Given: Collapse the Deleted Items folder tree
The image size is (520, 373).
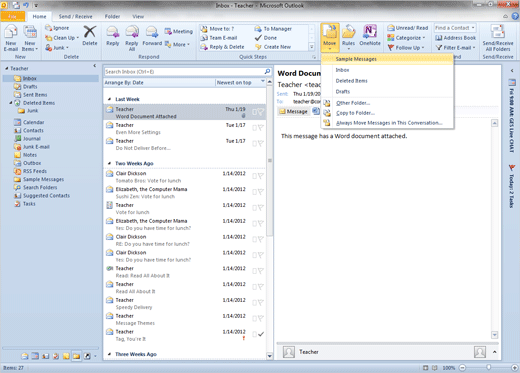Looking at the screenshot, I should (x=11, y=103).
